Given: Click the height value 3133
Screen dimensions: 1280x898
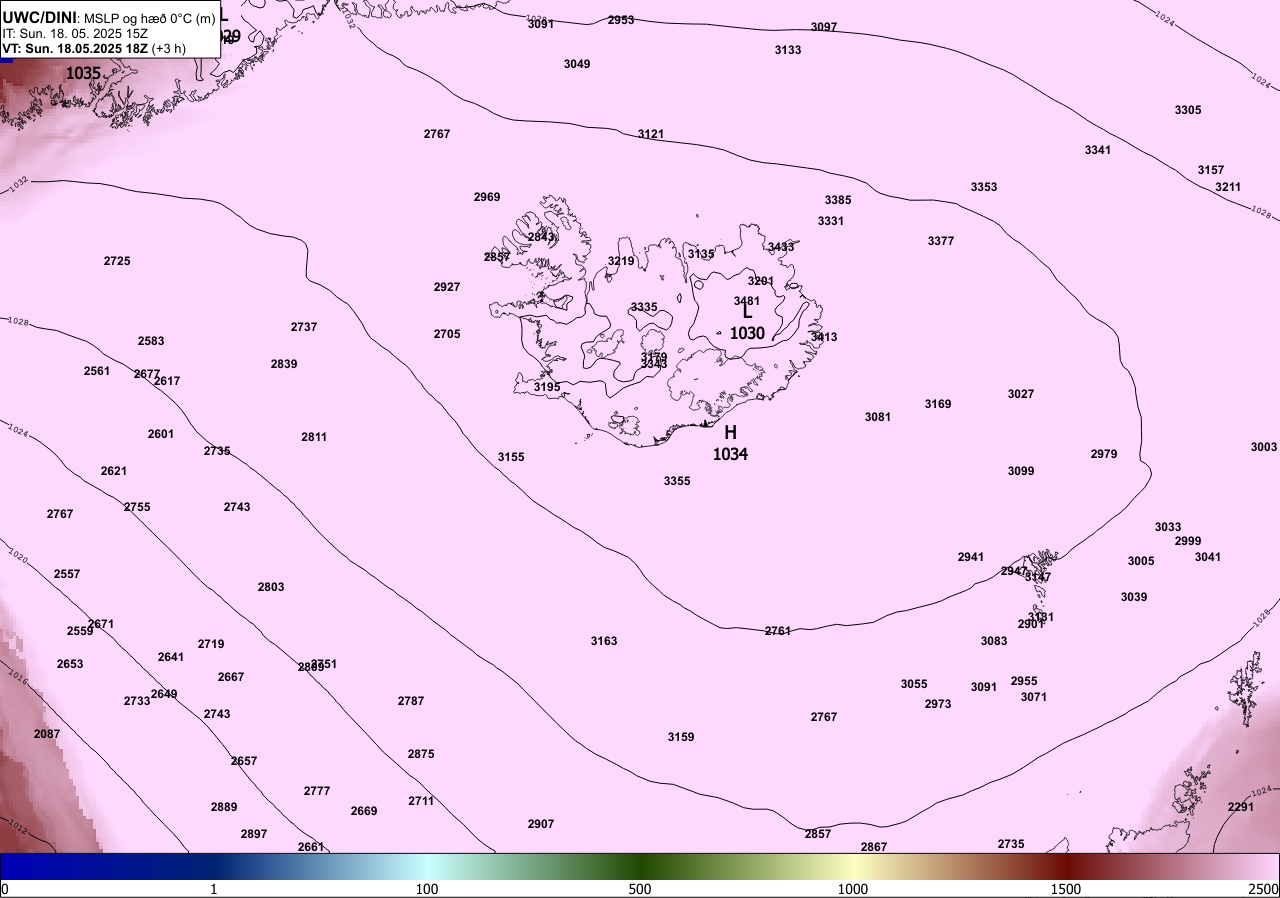Looking at the screenshot, I should [788, 50].
